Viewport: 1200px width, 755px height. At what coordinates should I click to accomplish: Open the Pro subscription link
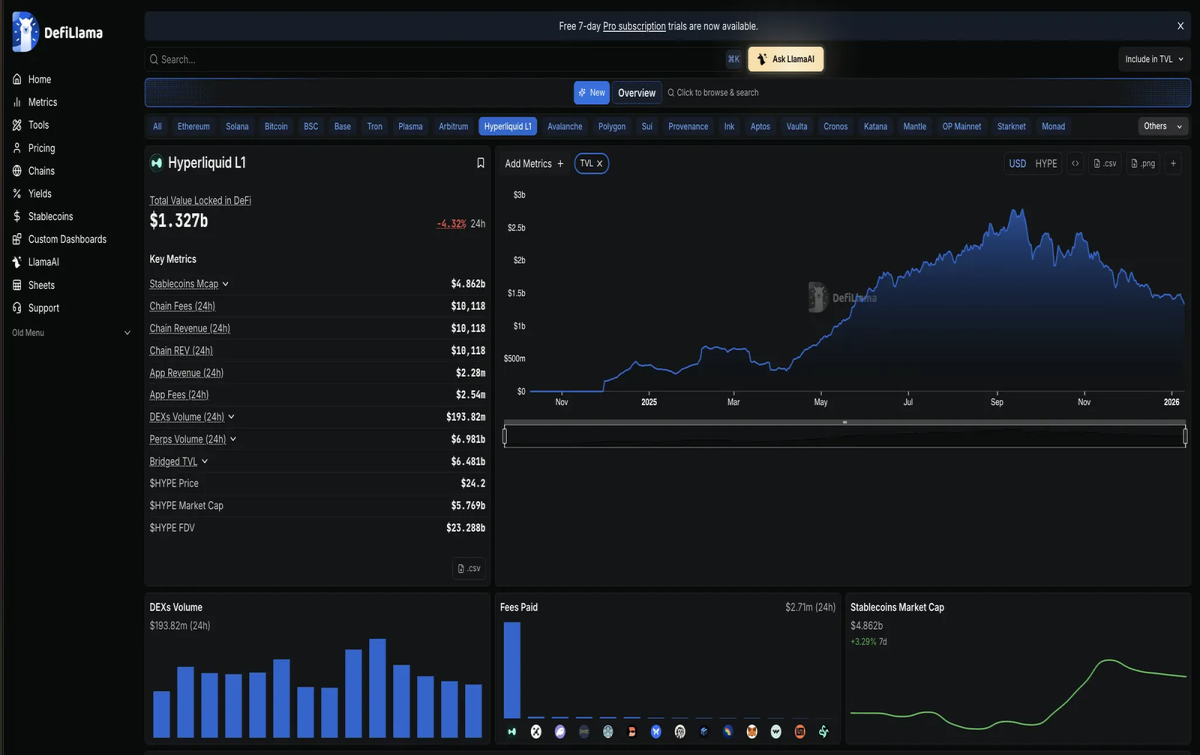pos(634,26)
